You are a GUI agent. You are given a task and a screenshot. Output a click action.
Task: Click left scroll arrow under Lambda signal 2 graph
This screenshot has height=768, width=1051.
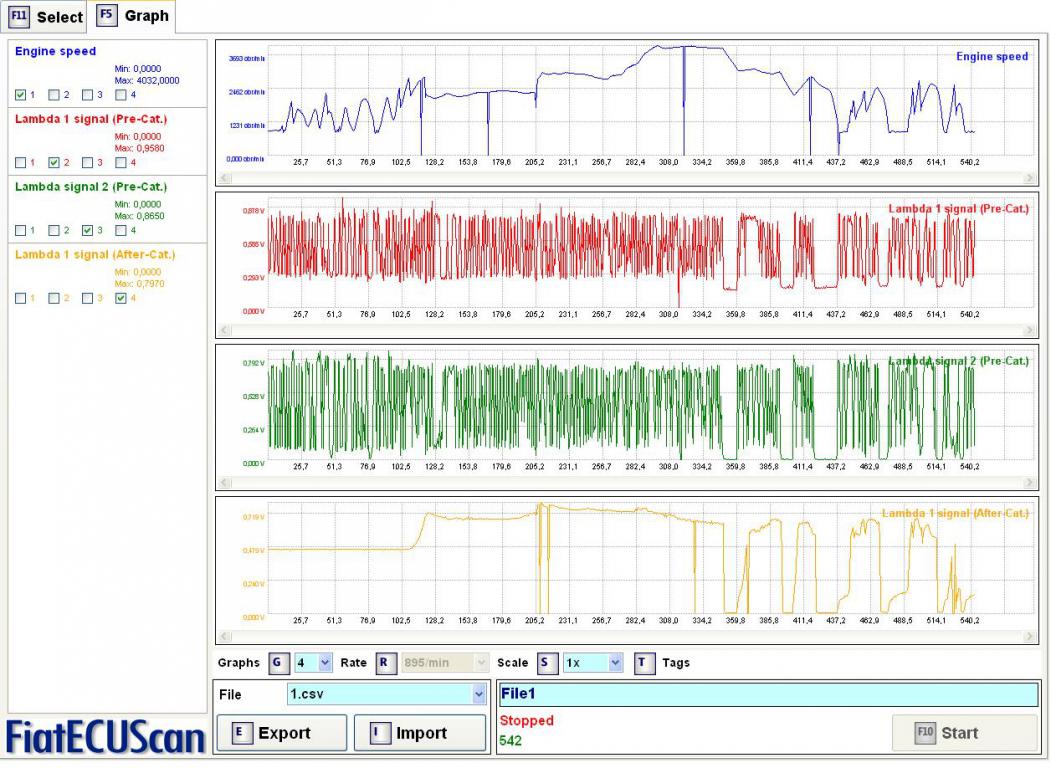(x=225, y=482)
